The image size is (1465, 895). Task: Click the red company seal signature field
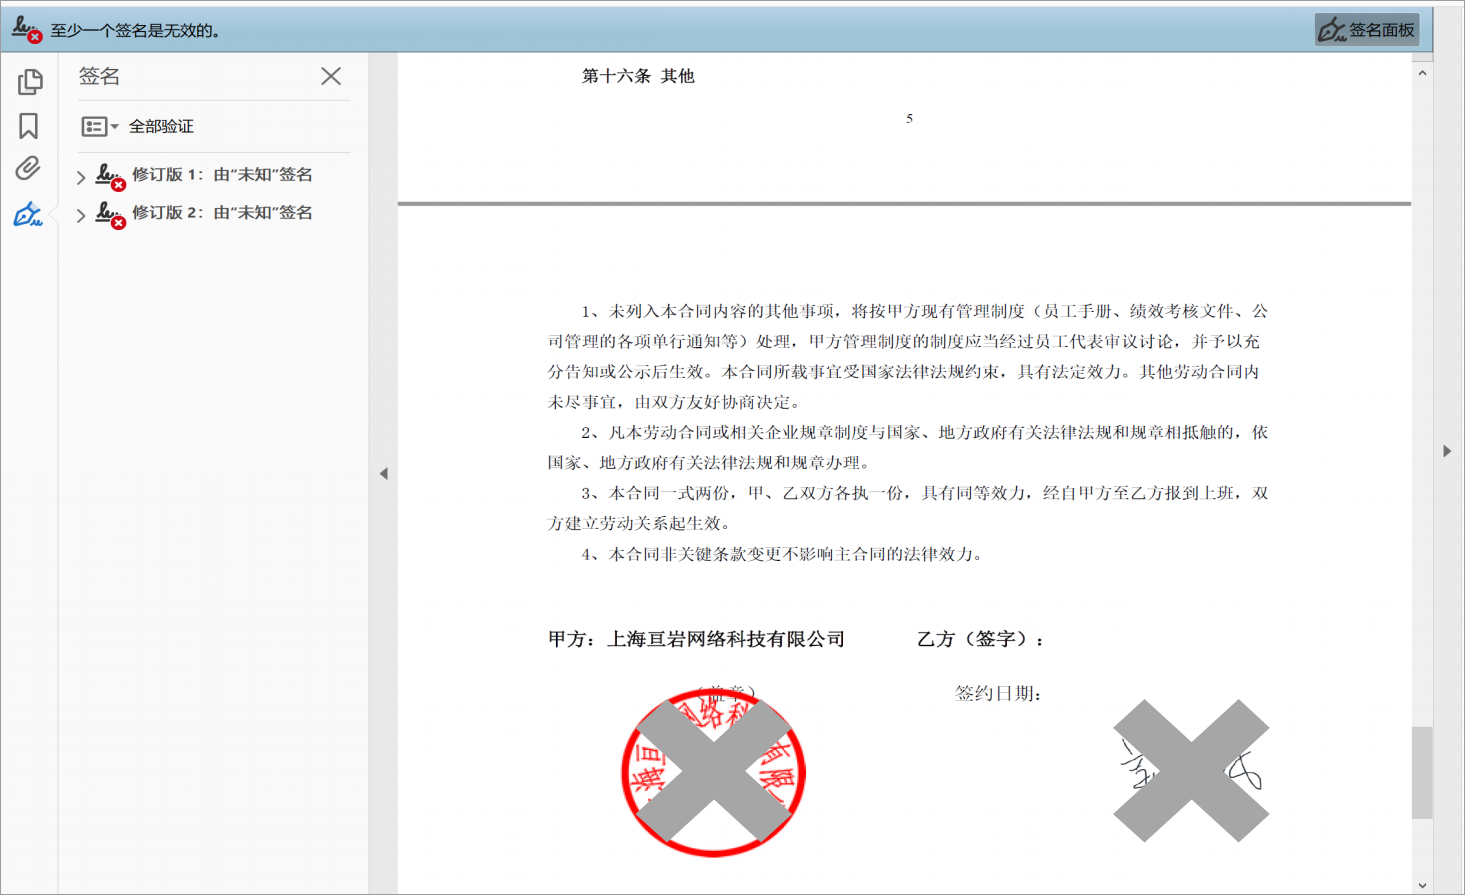point(713,771)
